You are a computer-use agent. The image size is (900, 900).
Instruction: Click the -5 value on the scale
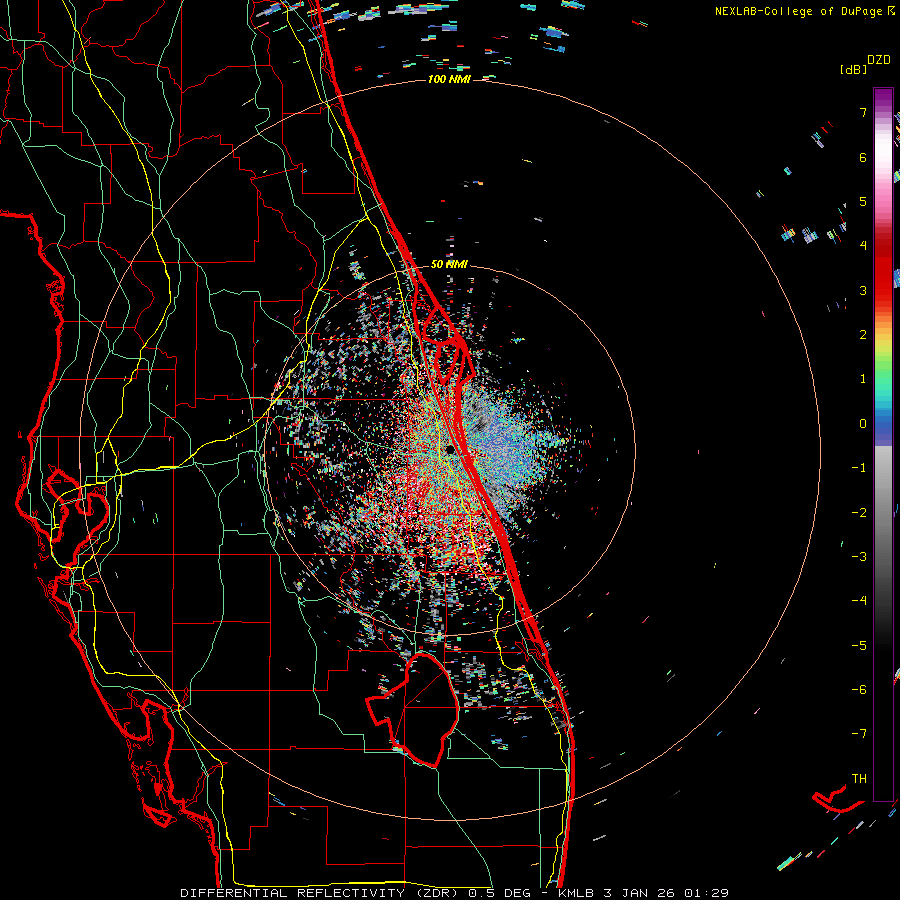pyautogui.click(x=859, y=646)
